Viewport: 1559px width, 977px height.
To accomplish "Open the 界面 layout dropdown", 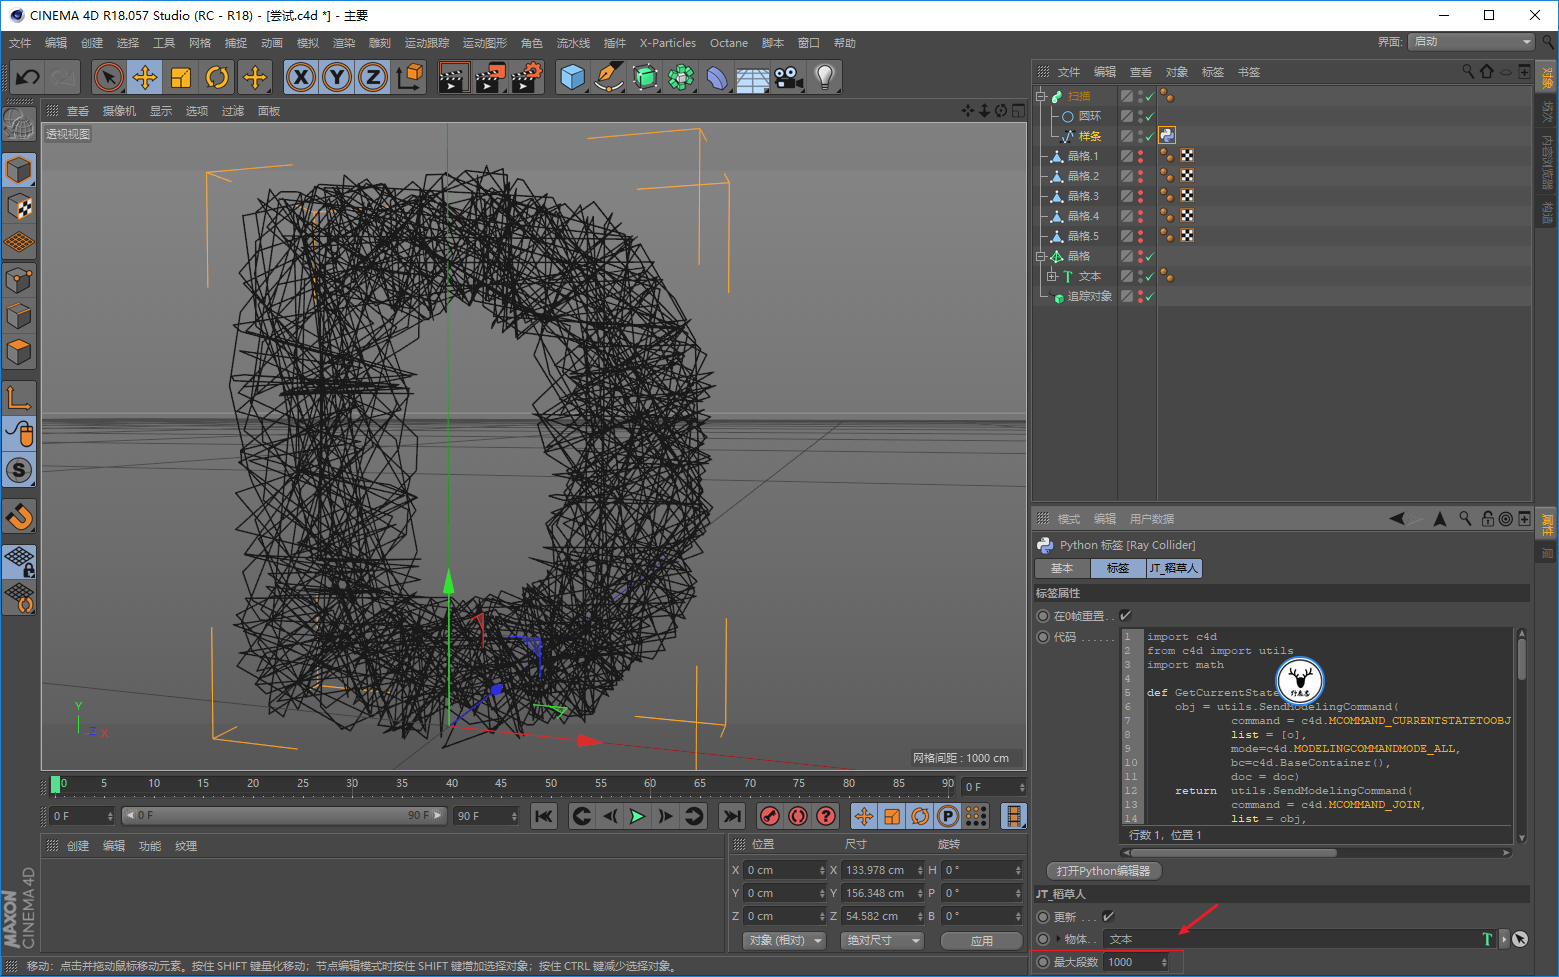I will point(1471,41).
